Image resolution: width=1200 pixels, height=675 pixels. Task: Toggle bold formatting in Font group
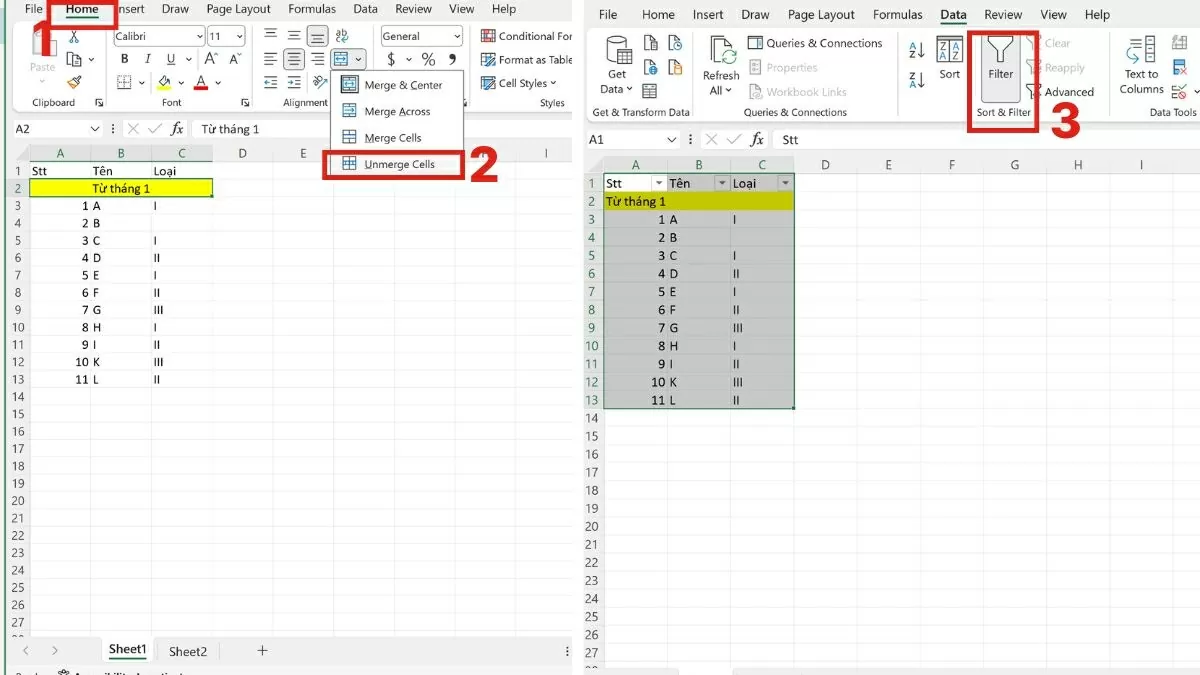coord(125,59)
